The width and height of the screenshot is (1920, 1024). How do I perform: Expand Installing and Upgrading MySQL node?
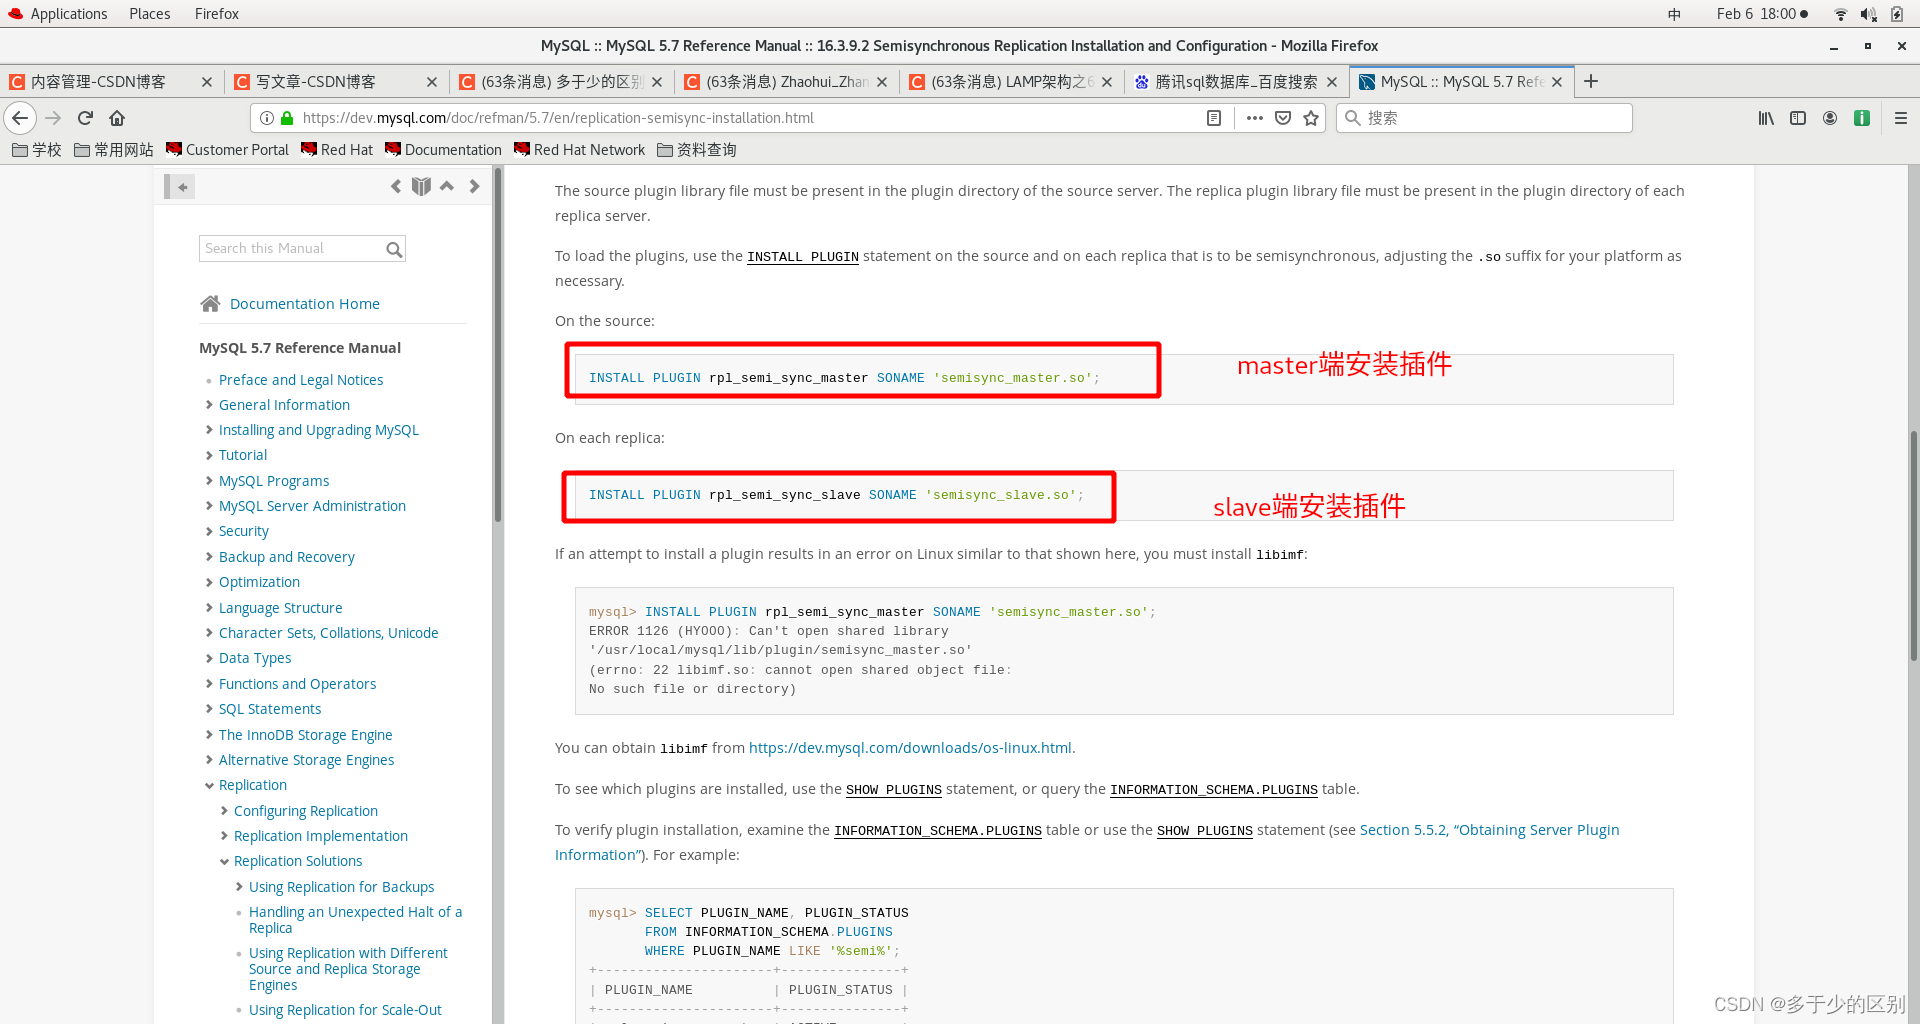pyautogui.click(x=209, y=430)
